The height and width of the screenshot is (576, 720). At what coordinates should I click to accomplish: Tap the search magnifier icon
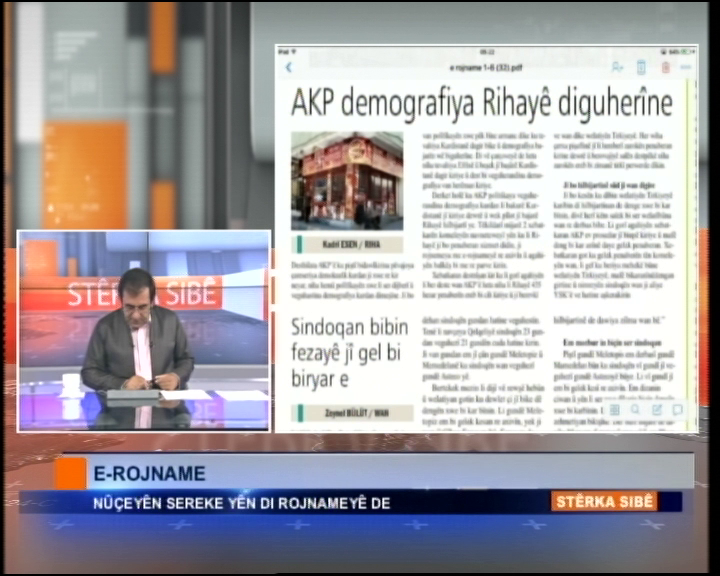[x=636, y=409]
